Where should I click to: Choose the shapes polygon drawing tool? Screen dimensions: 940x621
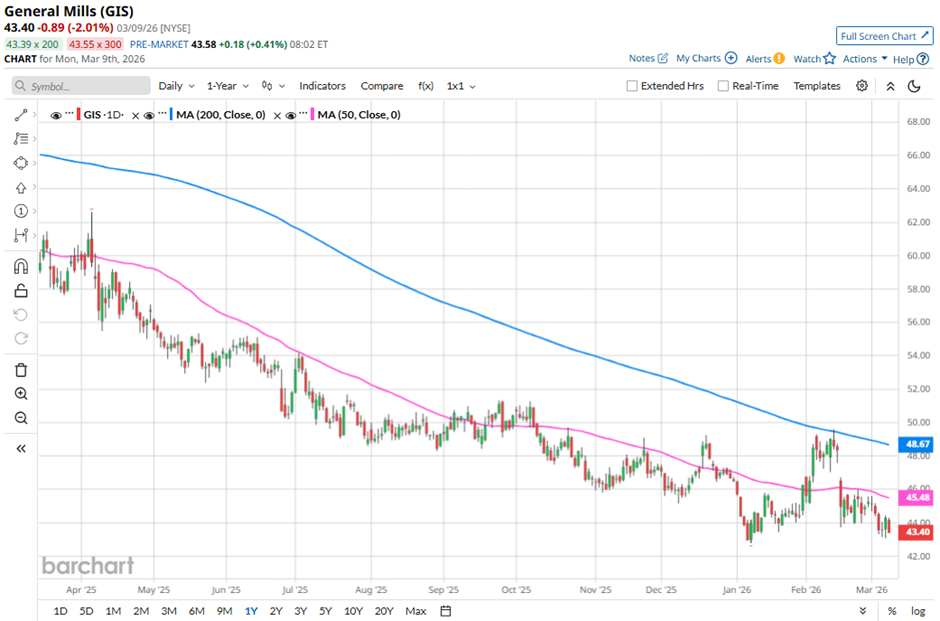(x=21, y=163)
